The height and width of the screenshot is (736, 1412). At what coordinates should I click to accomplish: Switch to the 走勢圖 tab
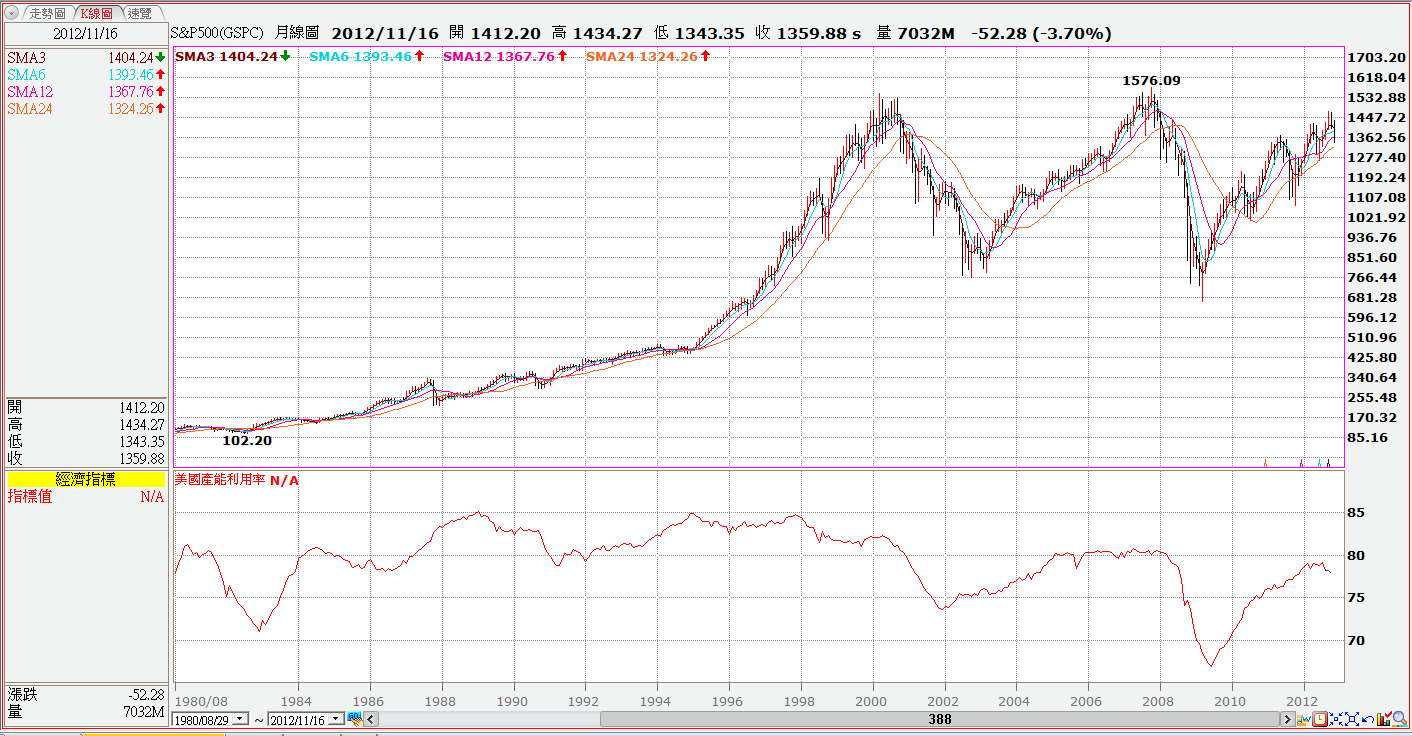click(x=47, y=14)
